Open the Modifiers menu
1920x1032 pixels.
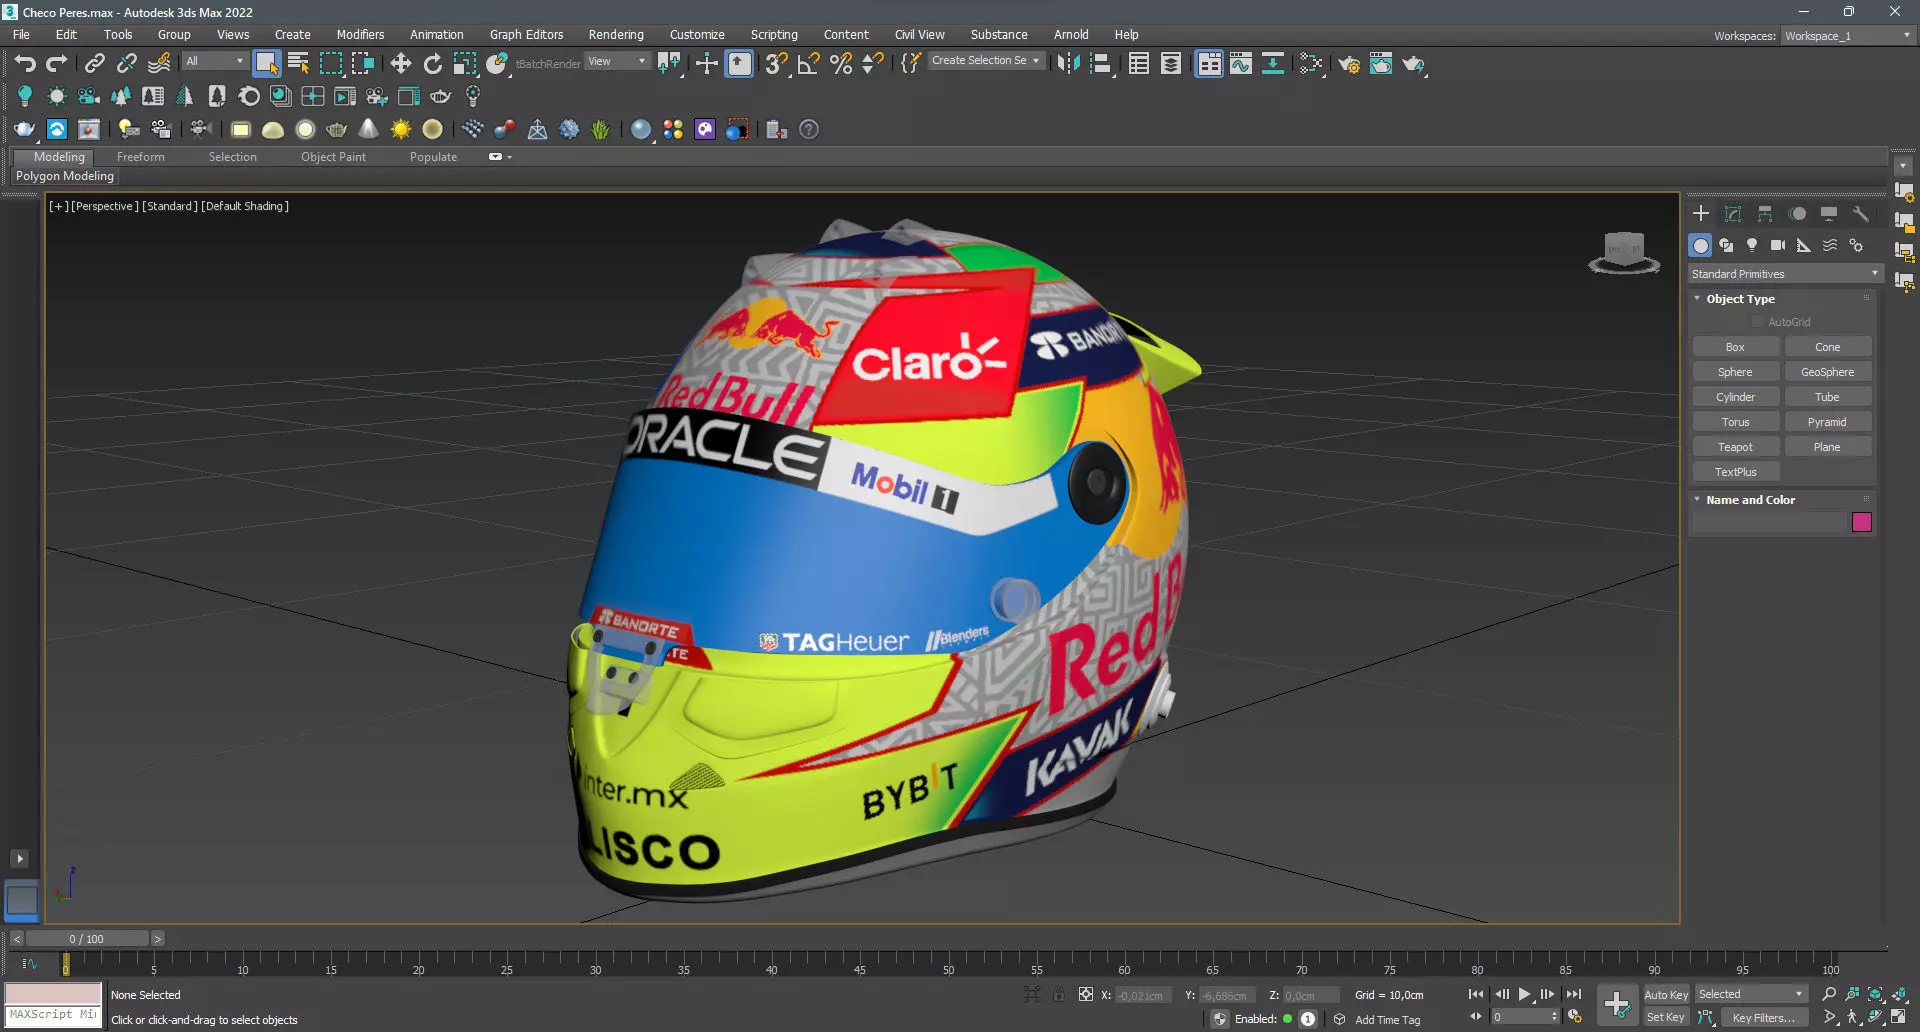click(x=360, y=34)
